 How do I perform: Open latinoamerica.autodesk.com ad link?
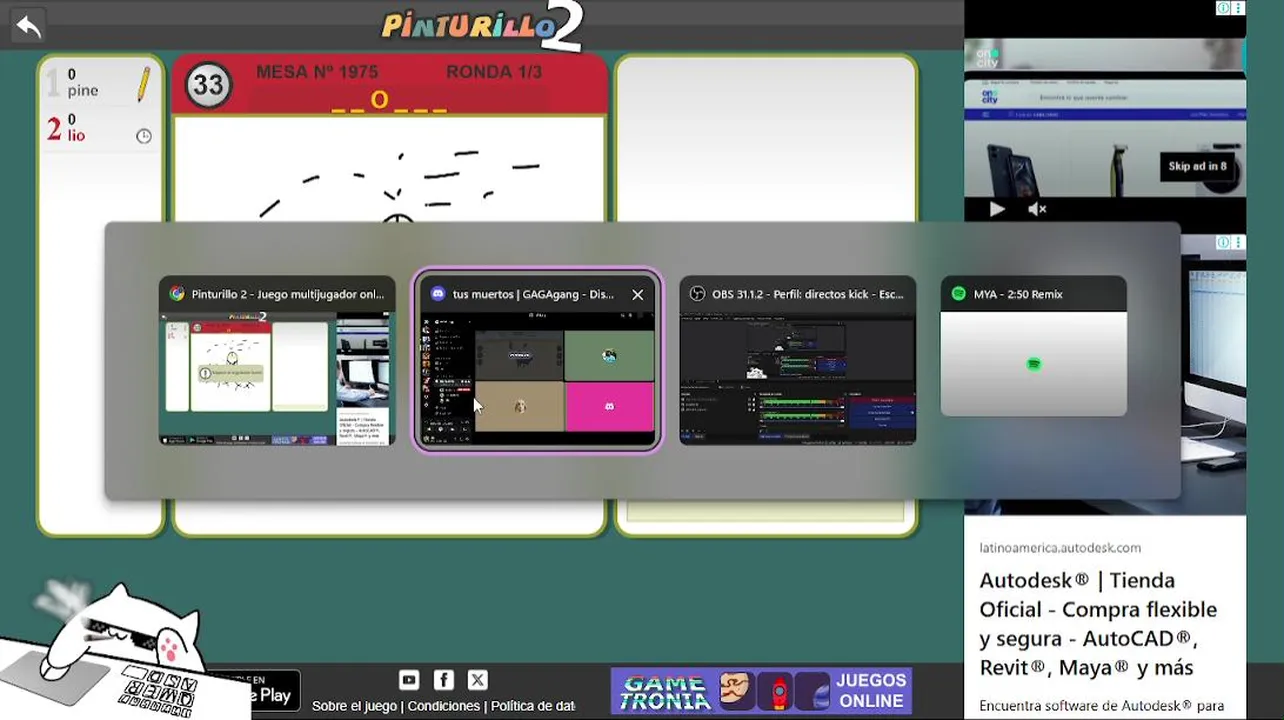[1060, 548]
